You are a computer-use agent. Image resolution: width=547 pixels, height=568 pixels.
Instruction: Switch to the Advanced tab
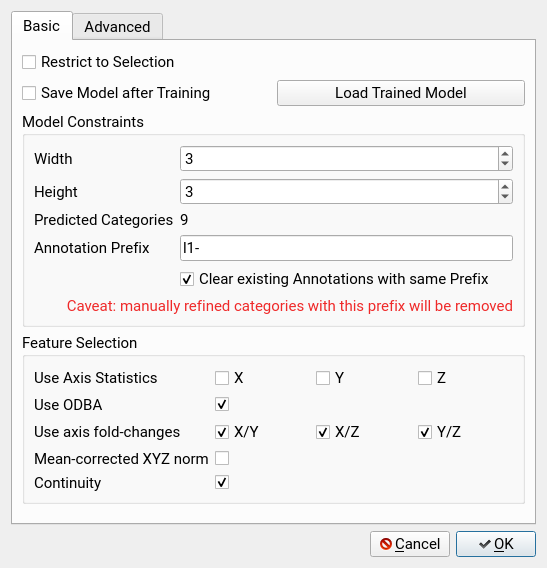[x=117, y=26]
